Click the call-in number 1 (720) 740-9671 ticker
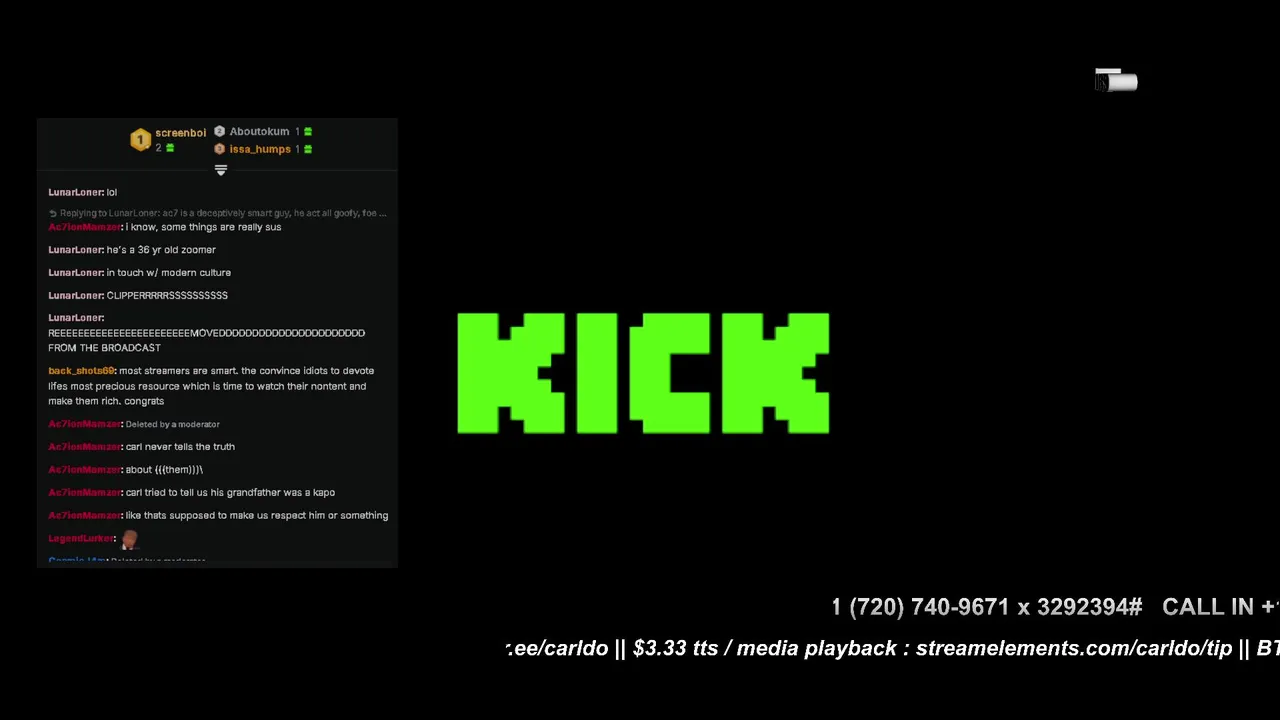1280x720 pixels. 987,607
